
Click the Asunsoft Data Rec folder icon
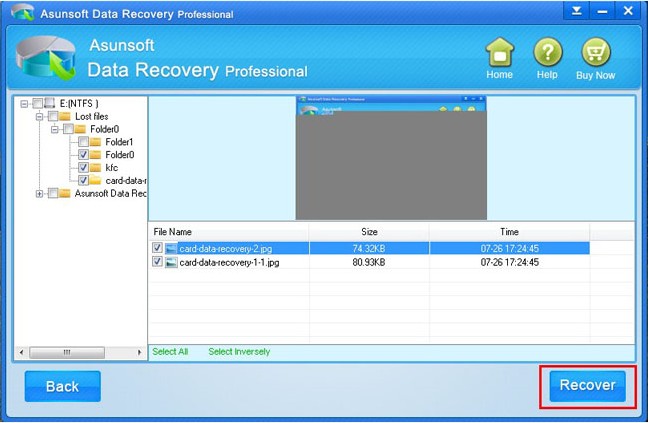click(x=64, y=193)
